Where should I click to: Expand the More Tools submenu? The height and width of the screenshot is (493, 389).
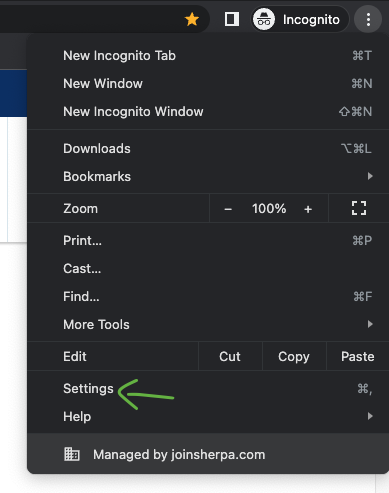tap(208, 325)
